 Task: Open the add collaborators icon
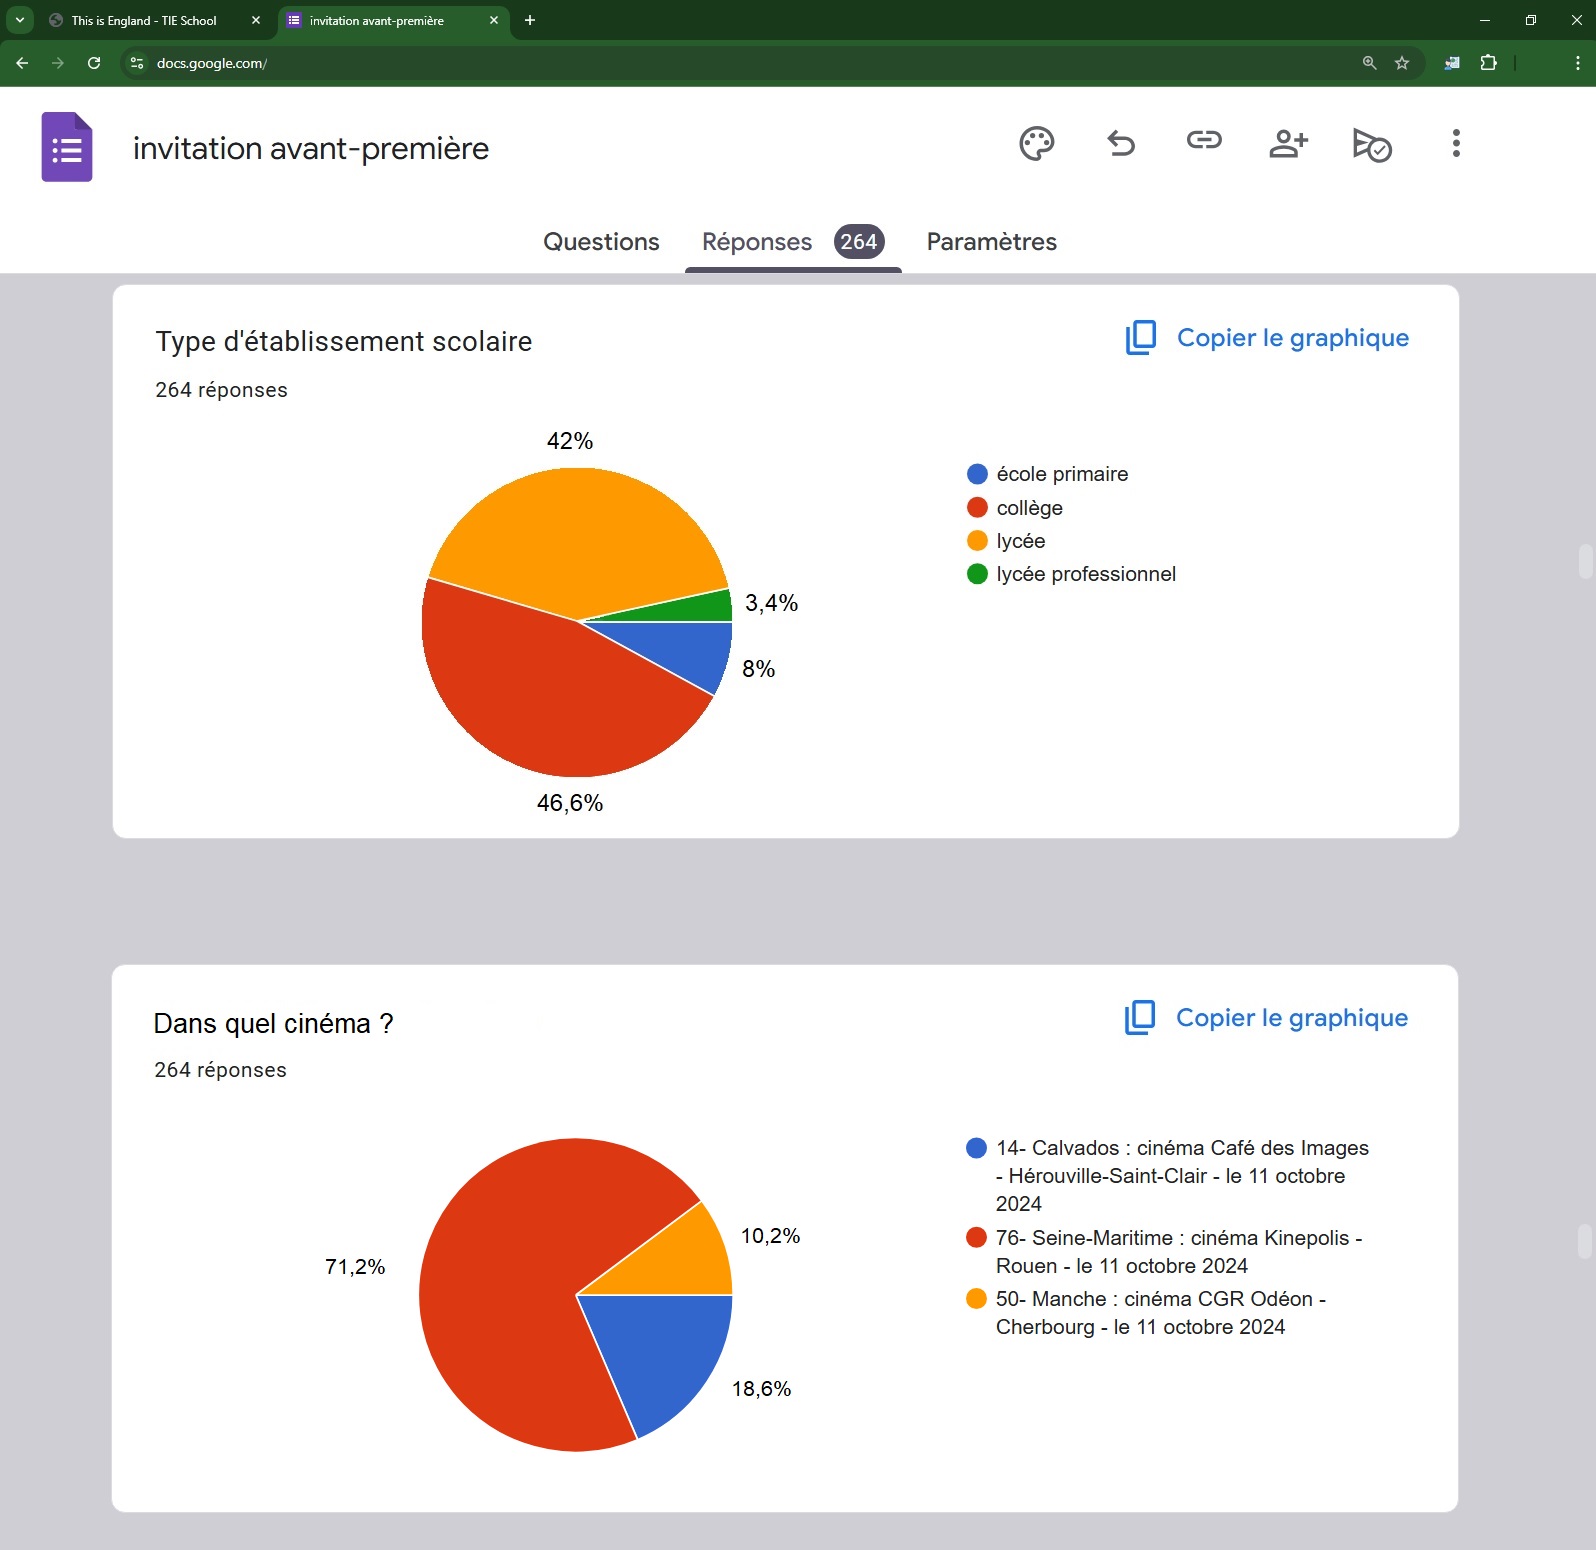[x=1288, y=144]
